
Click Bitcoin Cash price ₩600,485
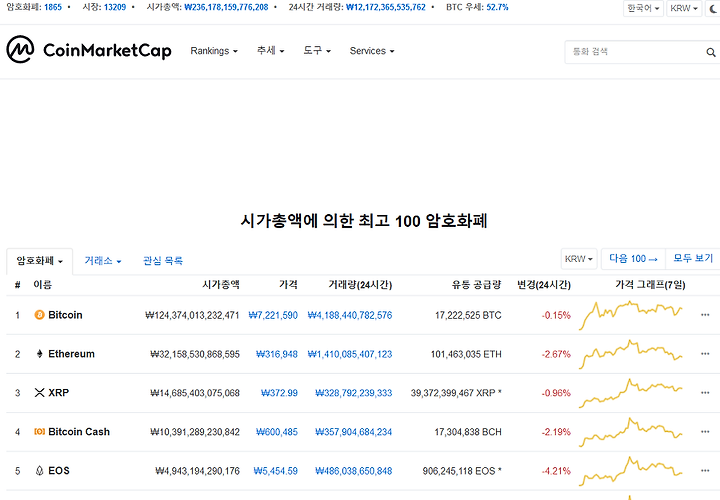click(277, 432)
